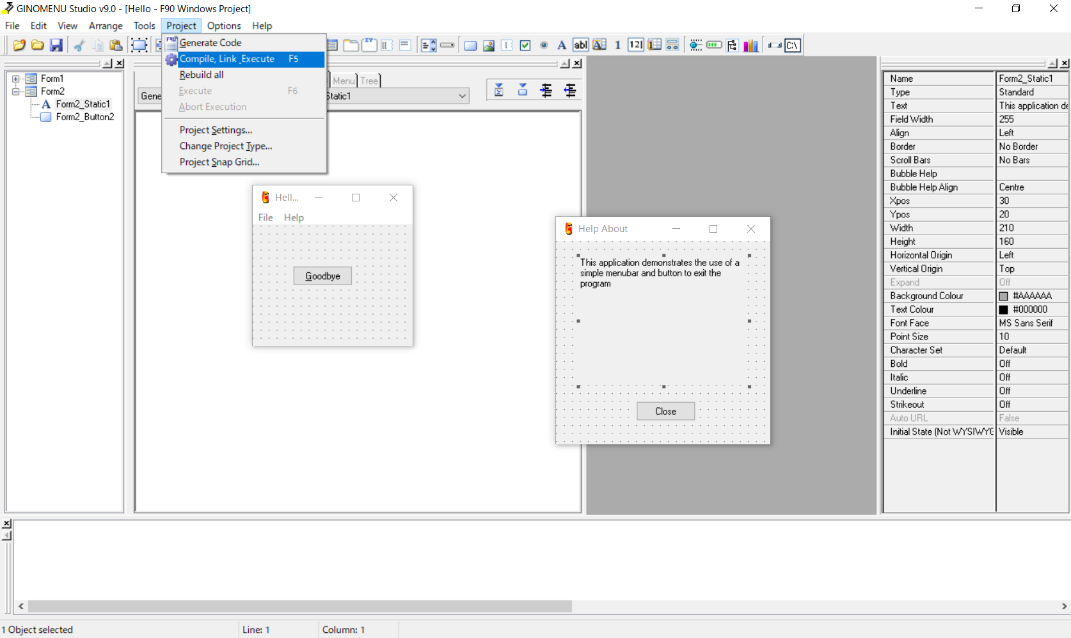Click the Strikeout property 'Off' value
This screenshot has height=638, width=1071.
(1033, 405)
